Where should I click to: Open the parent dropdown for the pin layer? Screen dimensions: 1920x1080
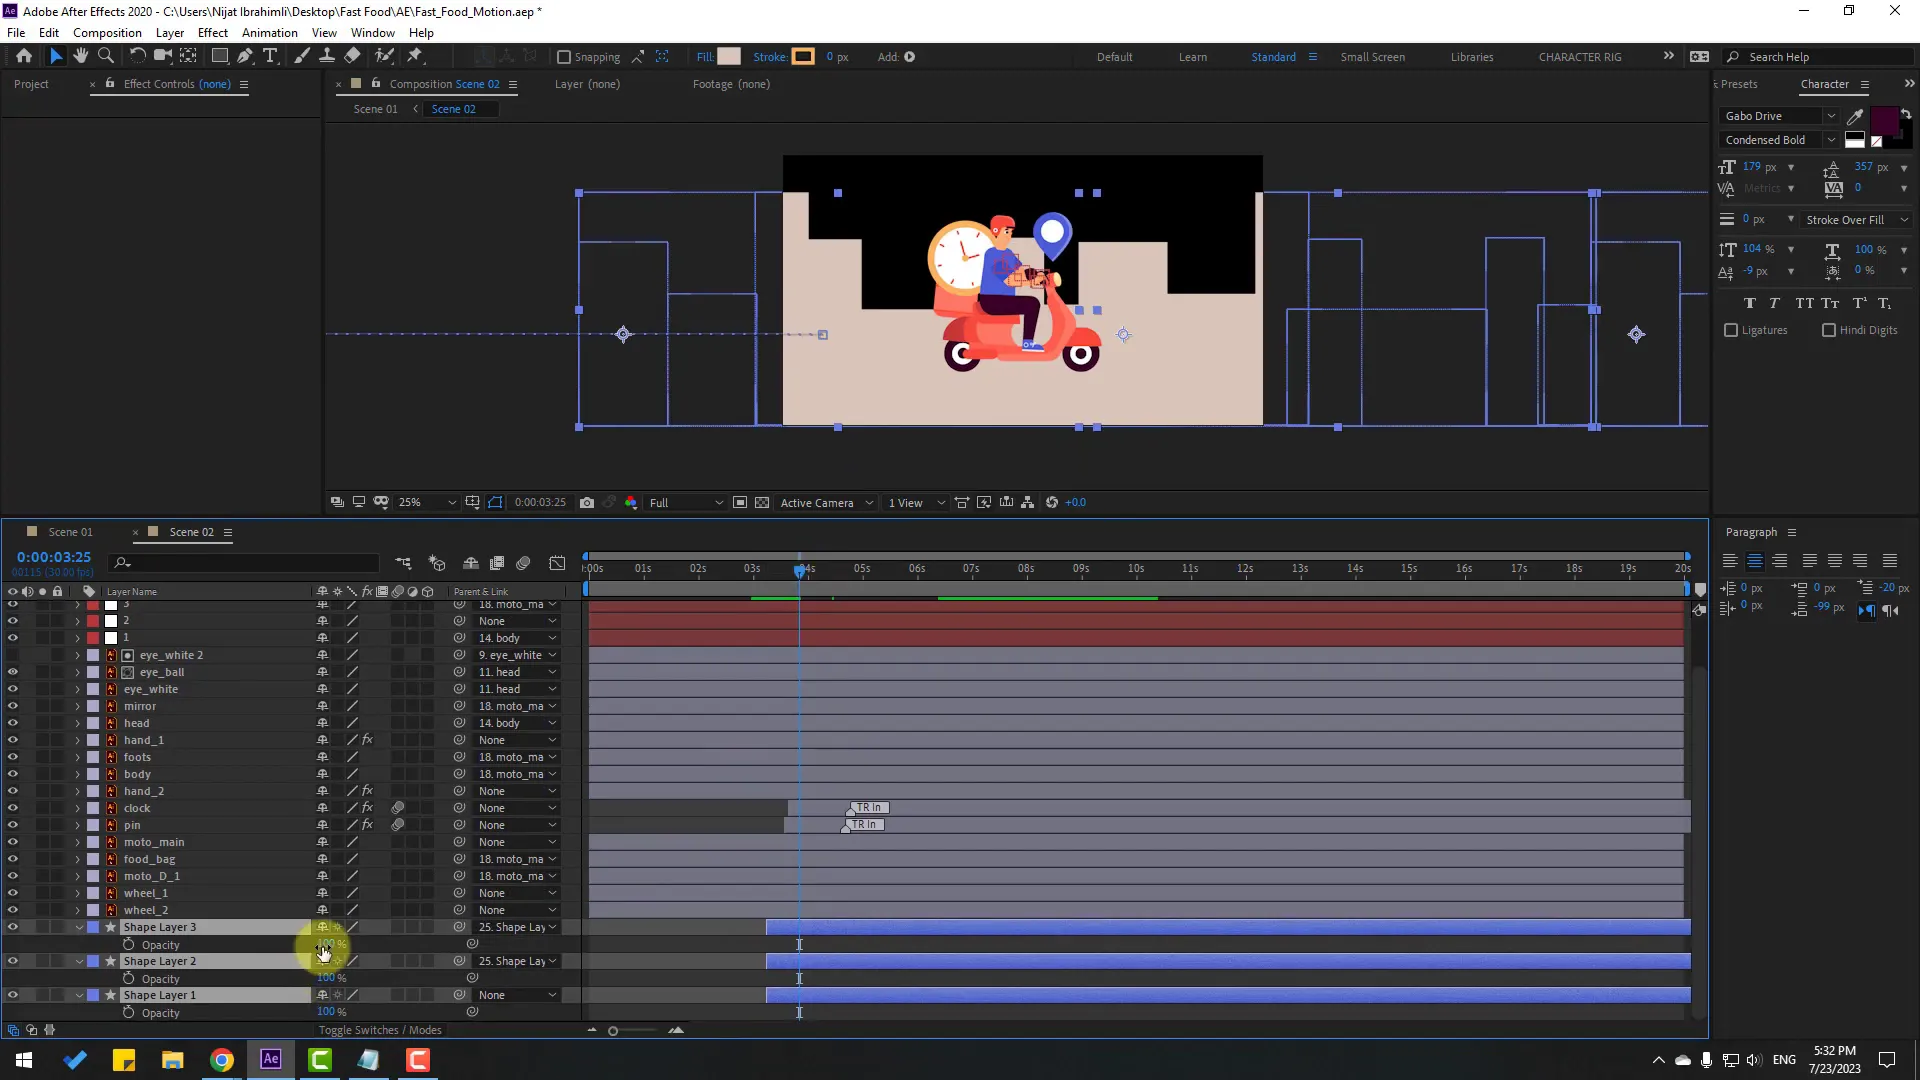pos(516,825)
